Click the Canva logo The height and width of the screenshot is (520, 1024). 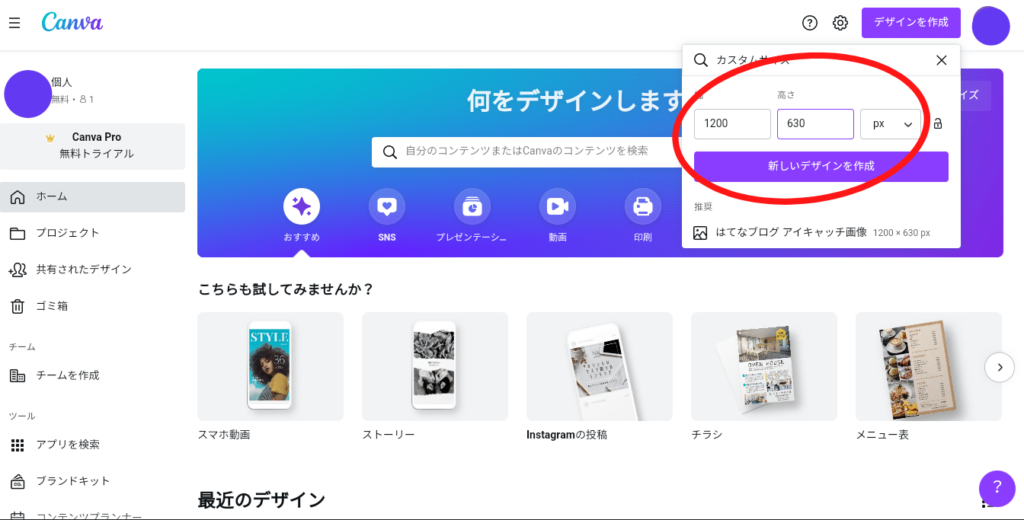pyautogui.click(x=72, y=22)
